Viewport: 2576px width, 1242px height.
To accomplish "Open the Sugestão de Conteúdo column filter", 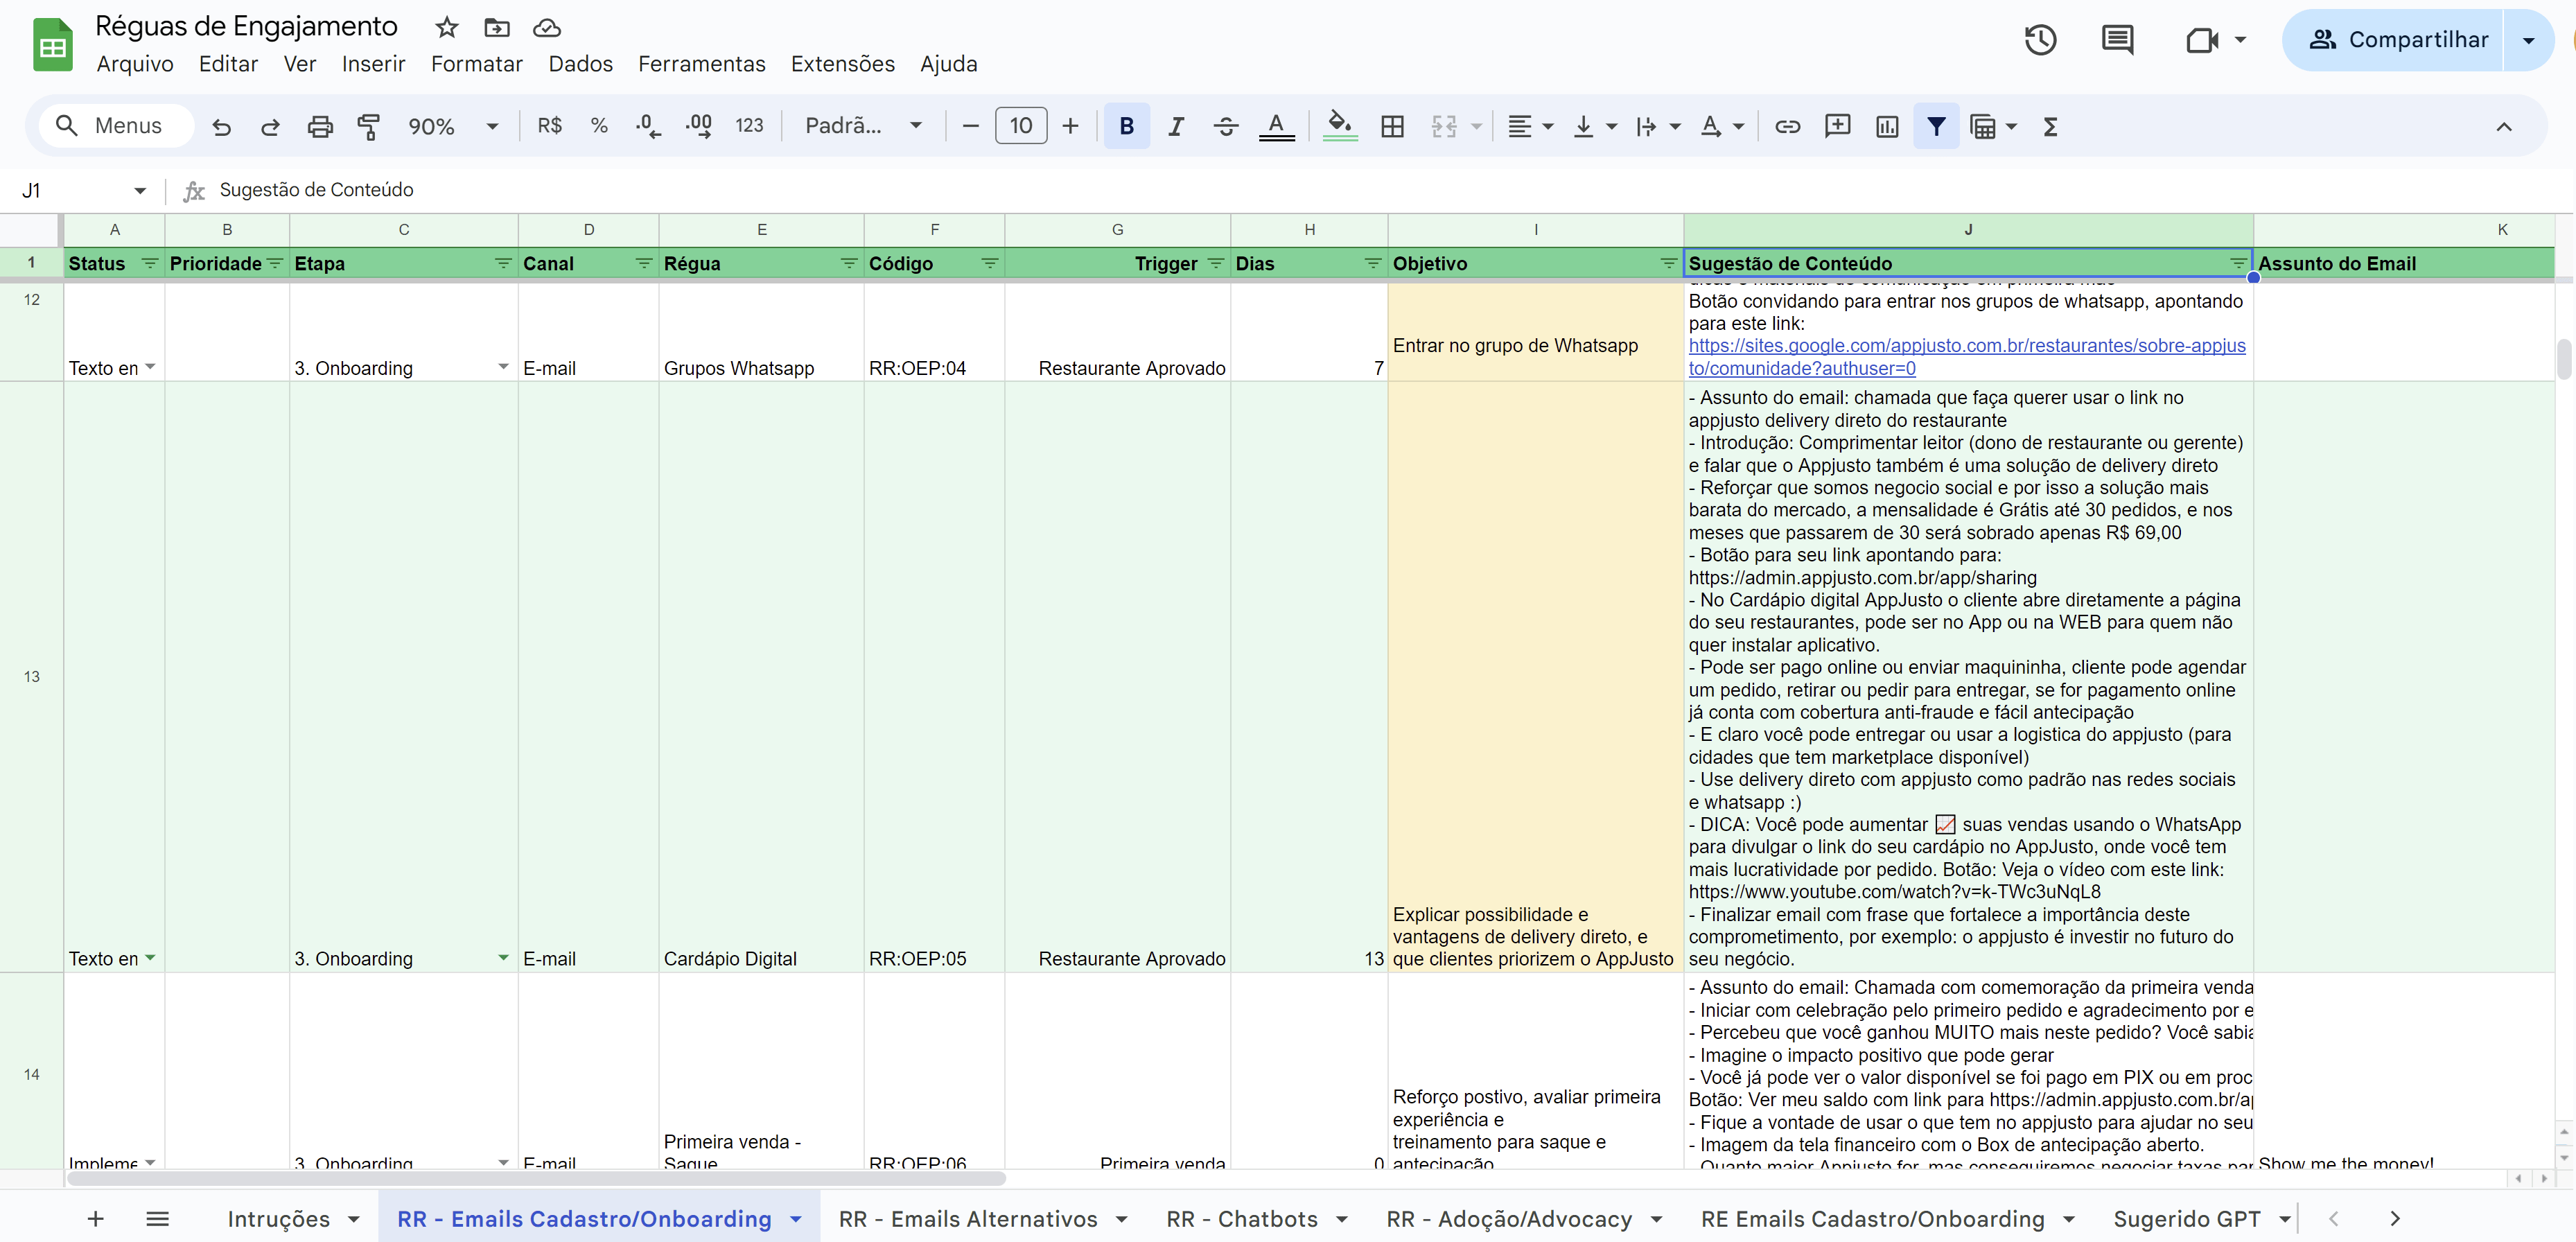I will point(2238,263).
